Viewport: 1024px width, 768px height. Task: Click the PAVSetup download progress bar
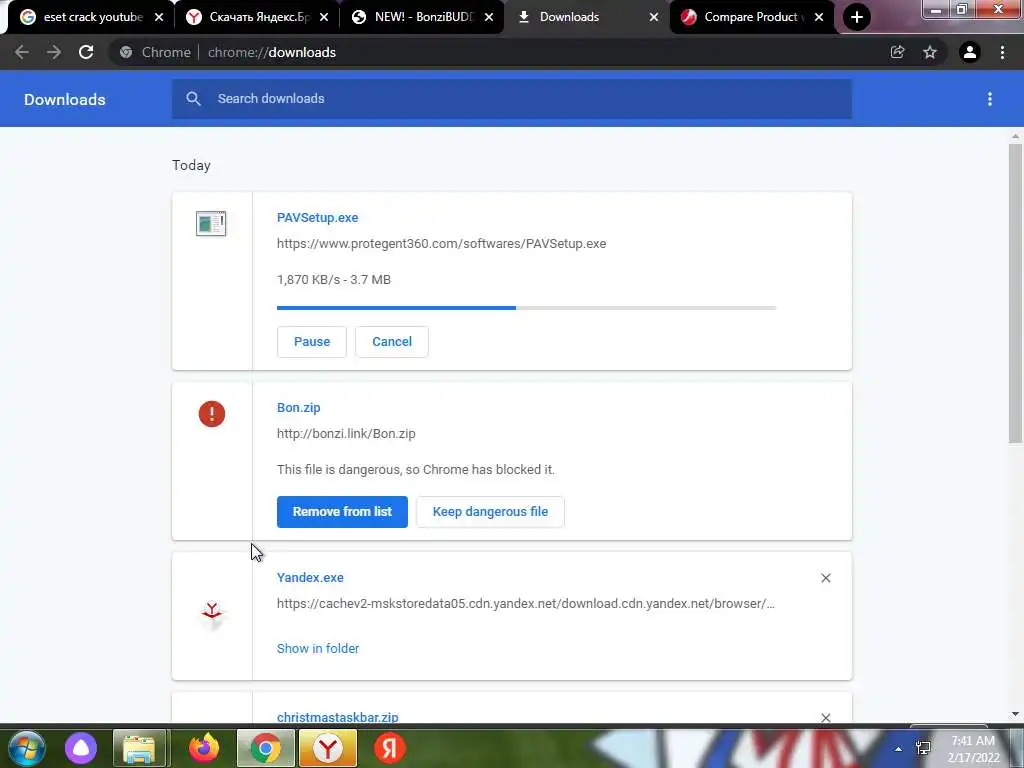pyautogui.click(x=526, y=308)
